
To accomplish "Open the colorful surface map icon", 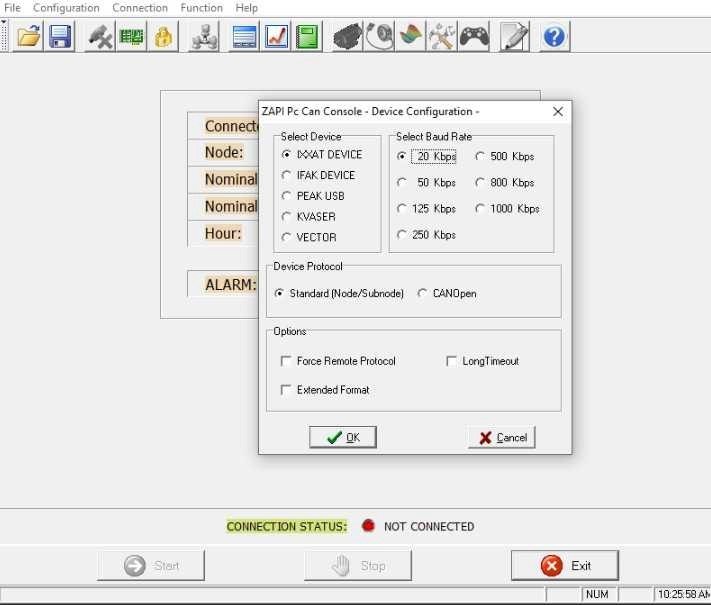I will 411,36.
